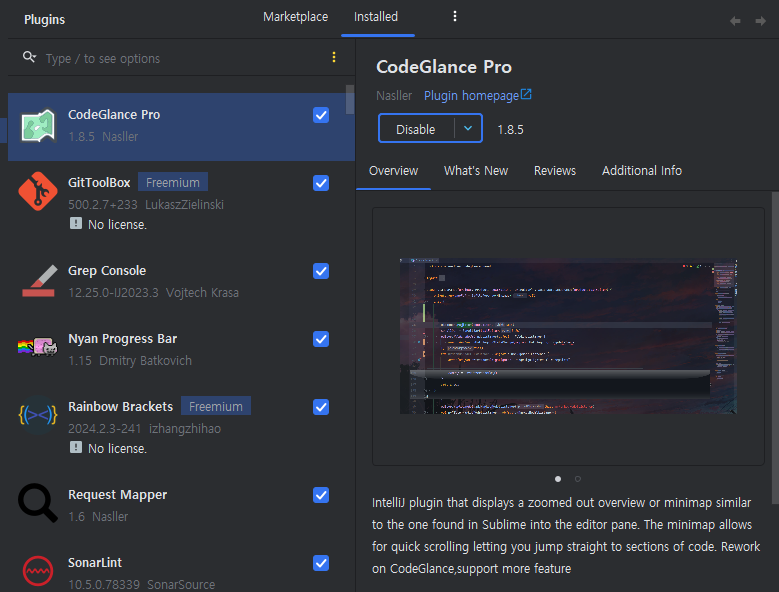Uncheck the Request Mapper plugin checkbox
Viewport: 779px width, 592px height.
click(x=321, y=495)
